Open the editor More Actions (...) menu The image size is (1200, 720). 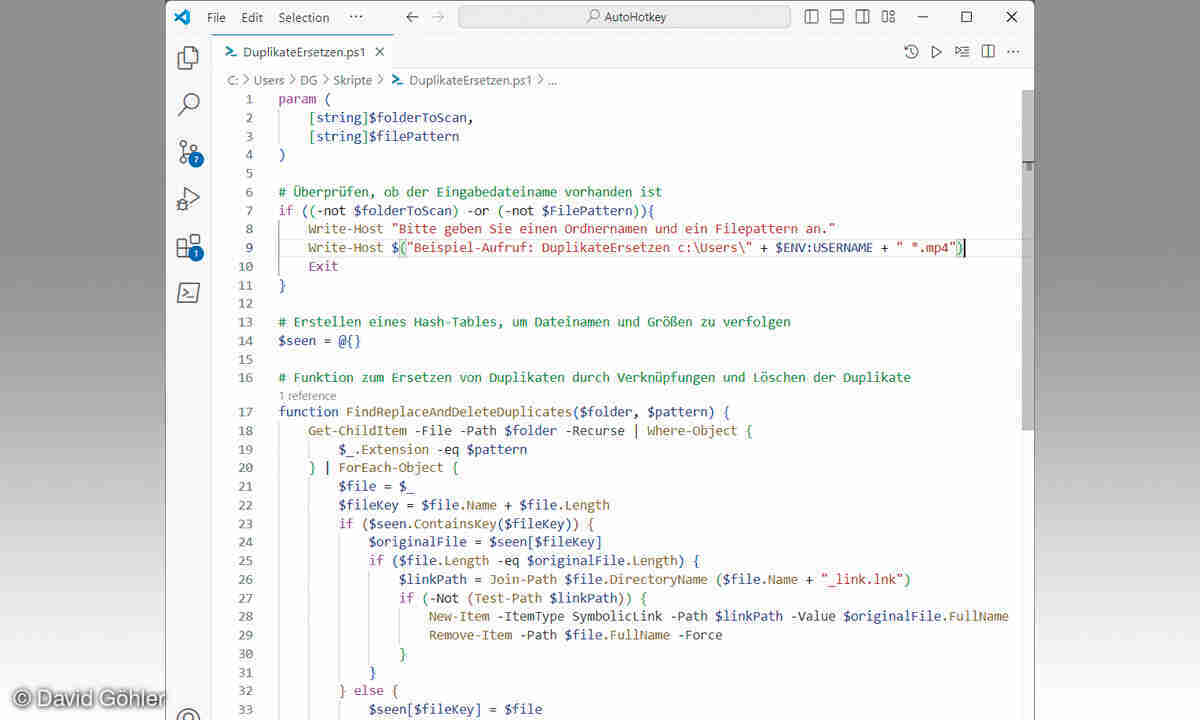point(1014,52)
